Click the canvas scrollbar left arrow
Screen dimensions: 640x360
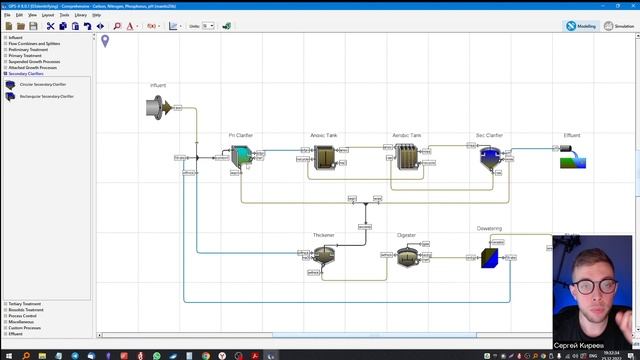click(99, 335)
